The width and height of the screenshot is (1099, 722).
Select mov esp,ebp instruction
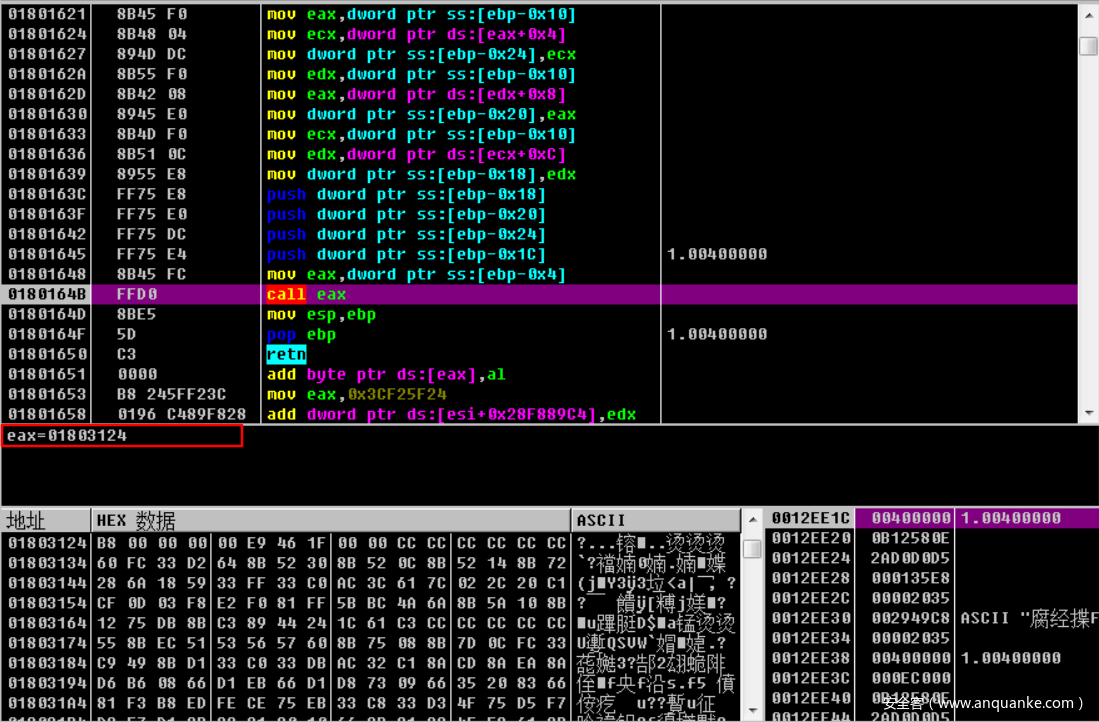click(x=321, y=314)
